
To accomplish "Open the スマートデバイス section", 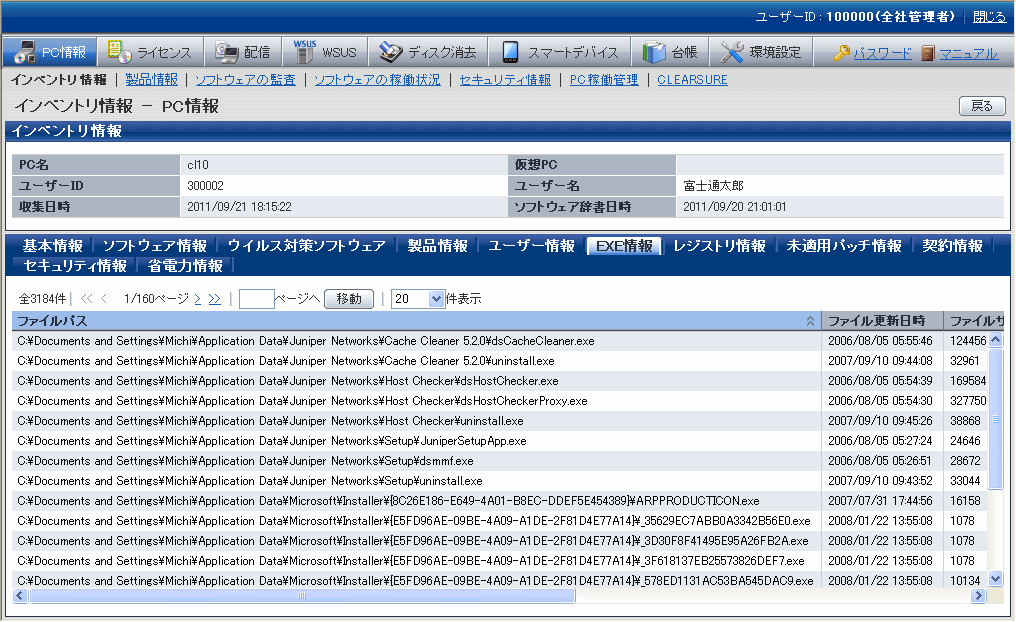I will (x=561, y=52).
